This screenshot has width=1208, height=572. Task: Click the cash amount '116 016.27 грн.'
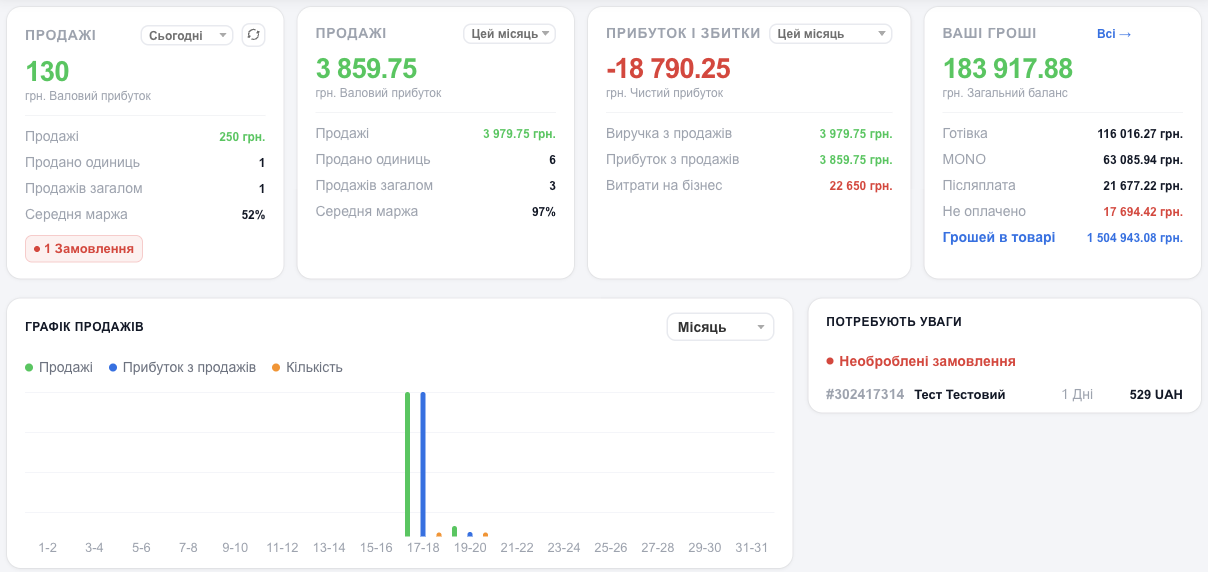(1140, 134)
